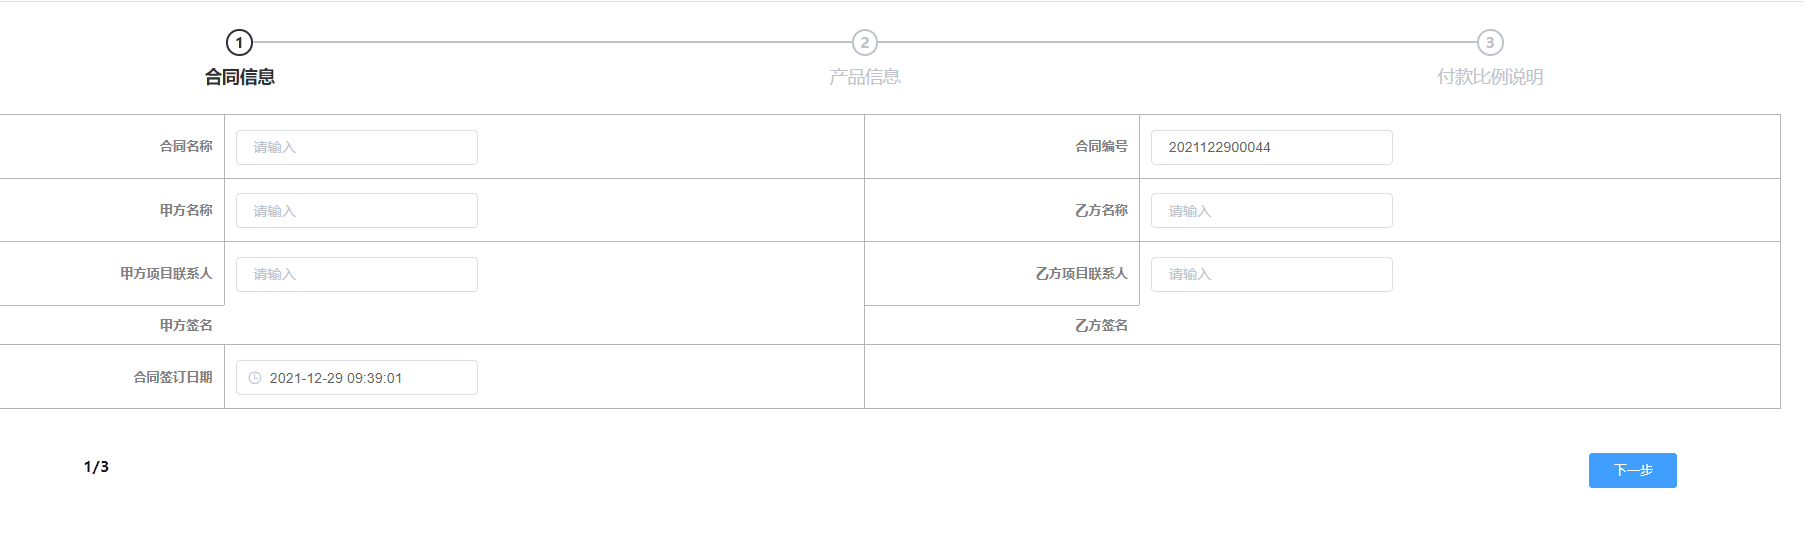Click the 合同签订日期 label

point(173,377)
